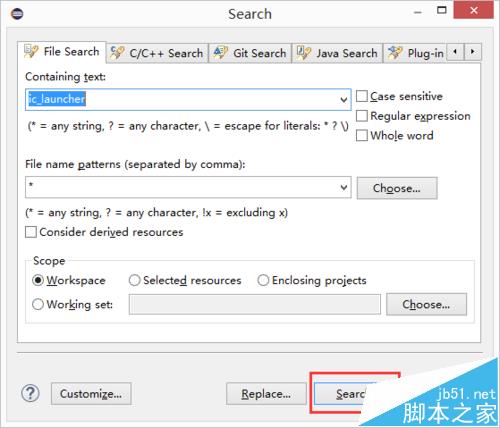
Task: Open the Customize dialog
Action: pyautogui.click(x=91, y=394)
